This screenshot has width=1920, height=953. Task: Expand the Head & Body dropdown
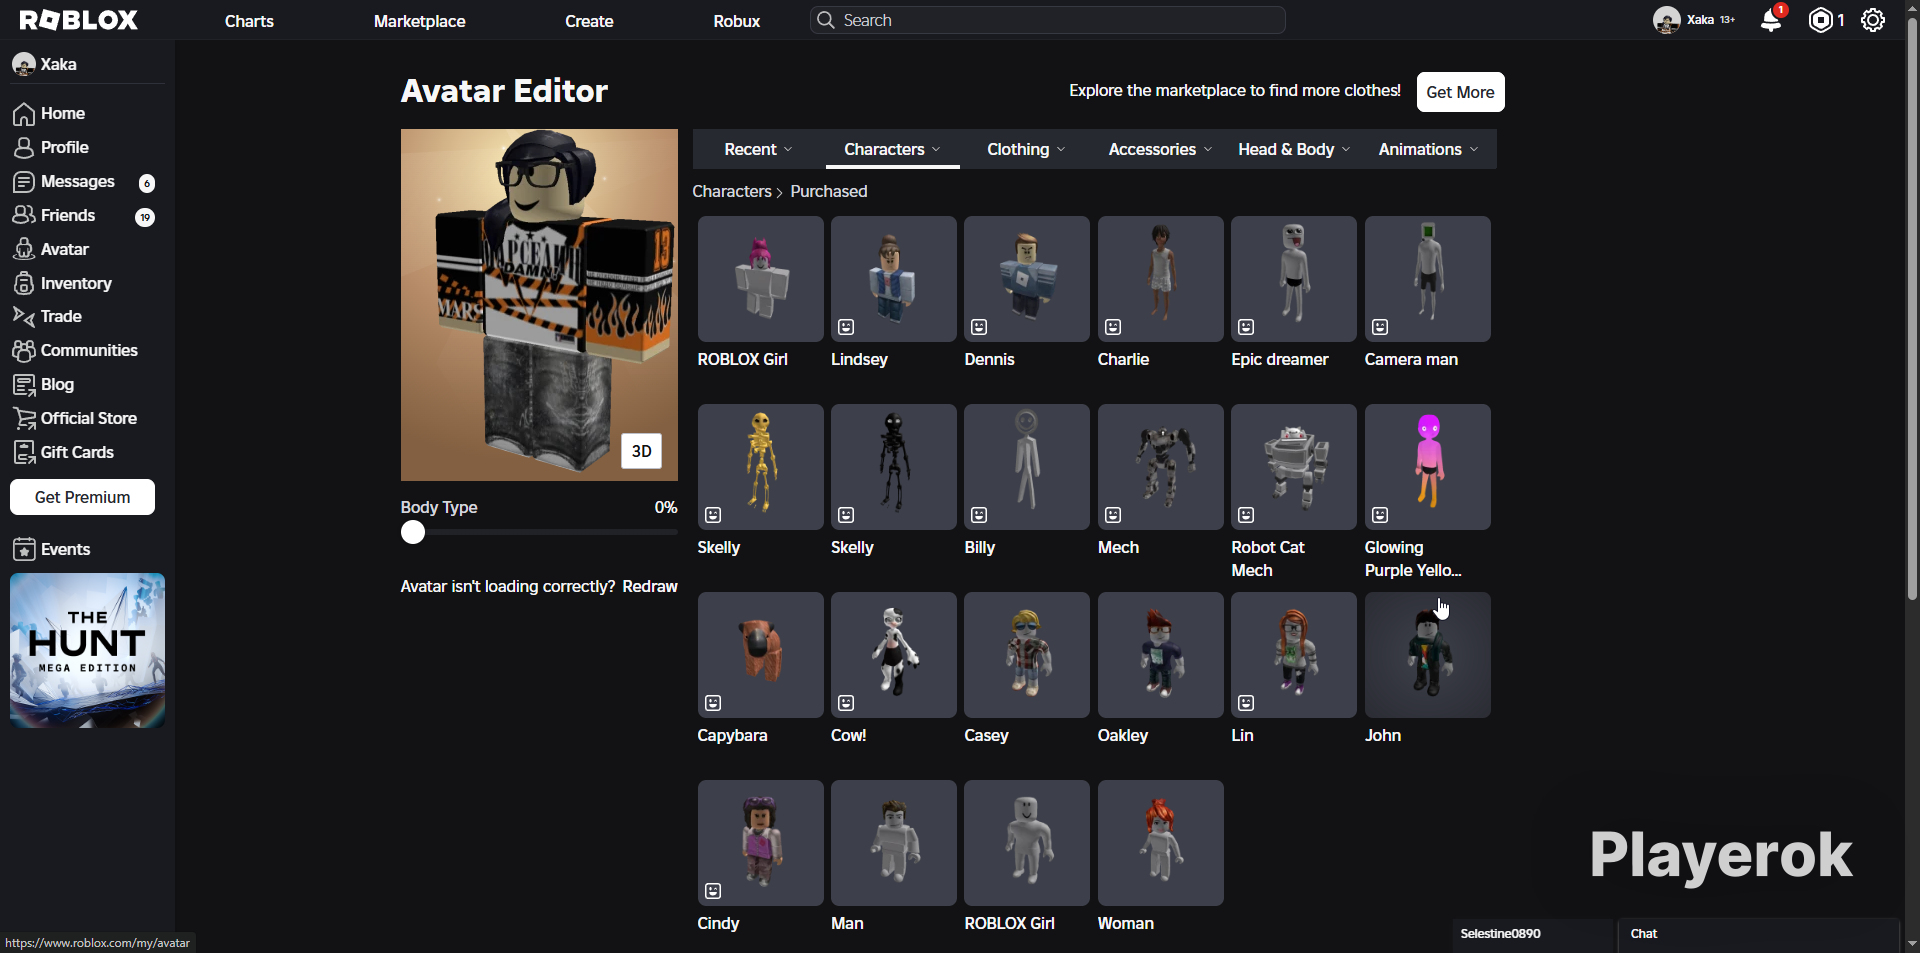click(1294, 149)
